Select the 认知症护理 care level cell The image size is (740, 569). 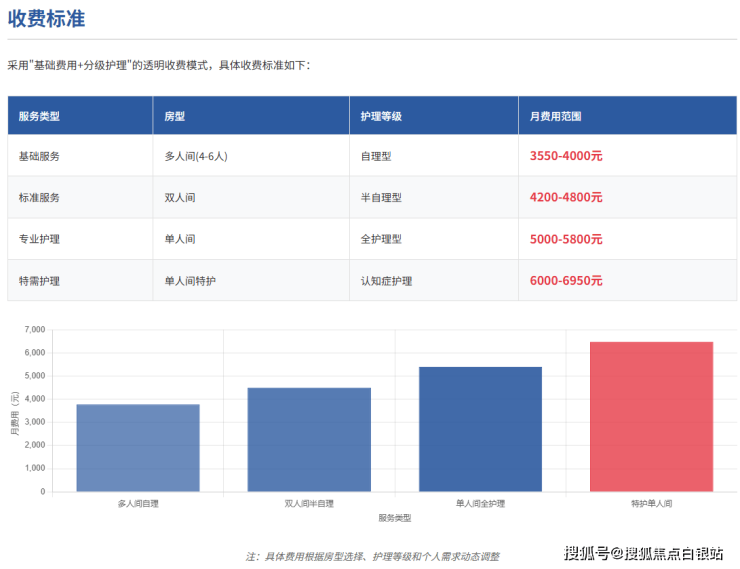386,281
